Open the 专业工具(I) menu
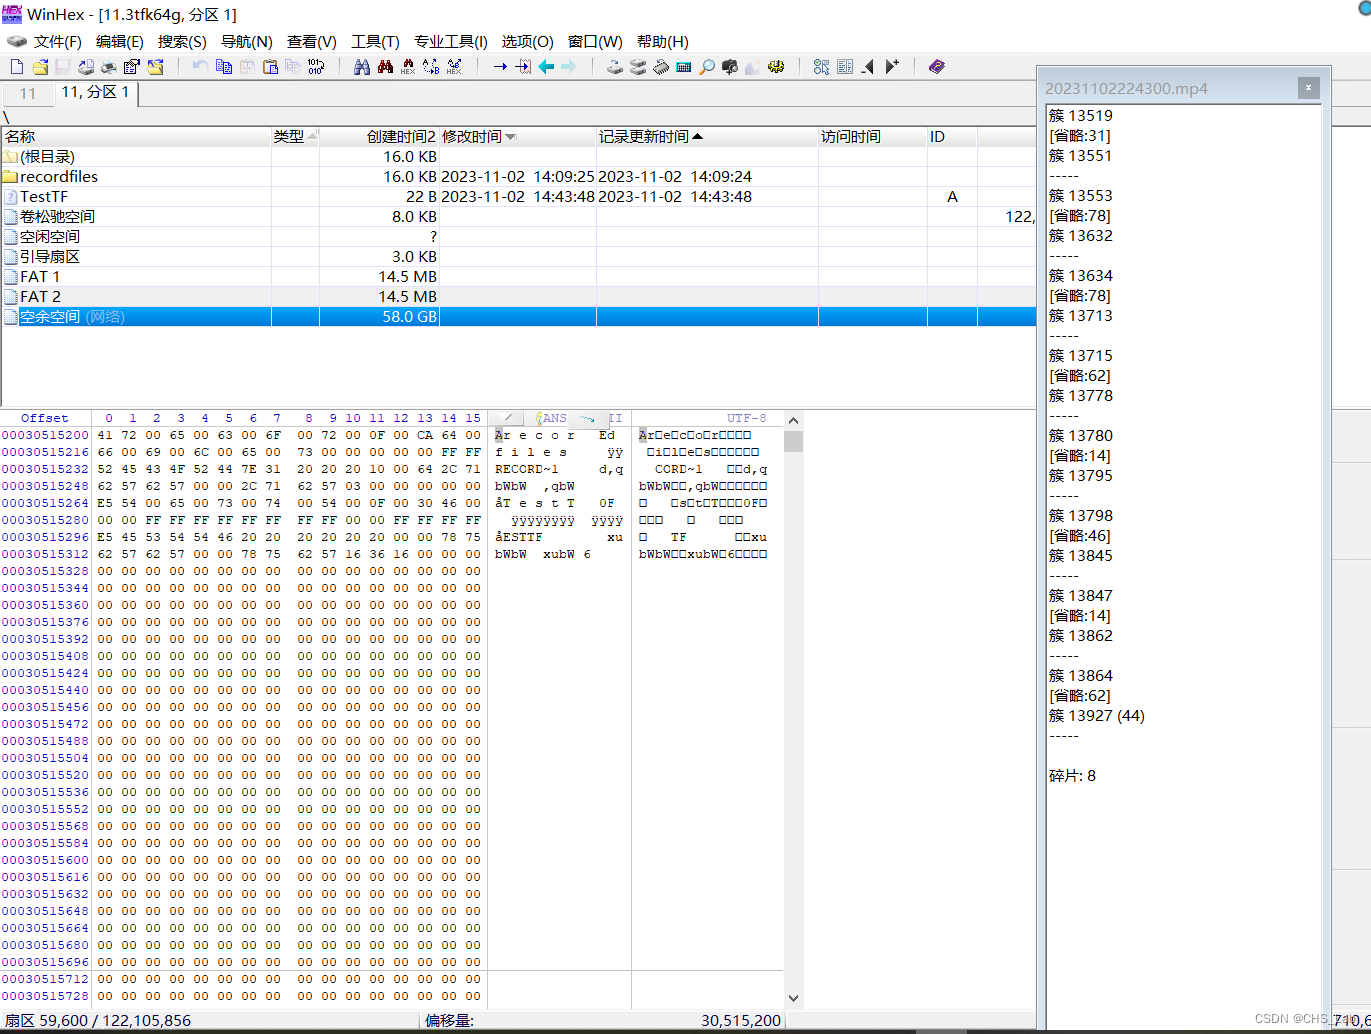This screenshot has height=1034, width=1371. (x=450, y=41)
